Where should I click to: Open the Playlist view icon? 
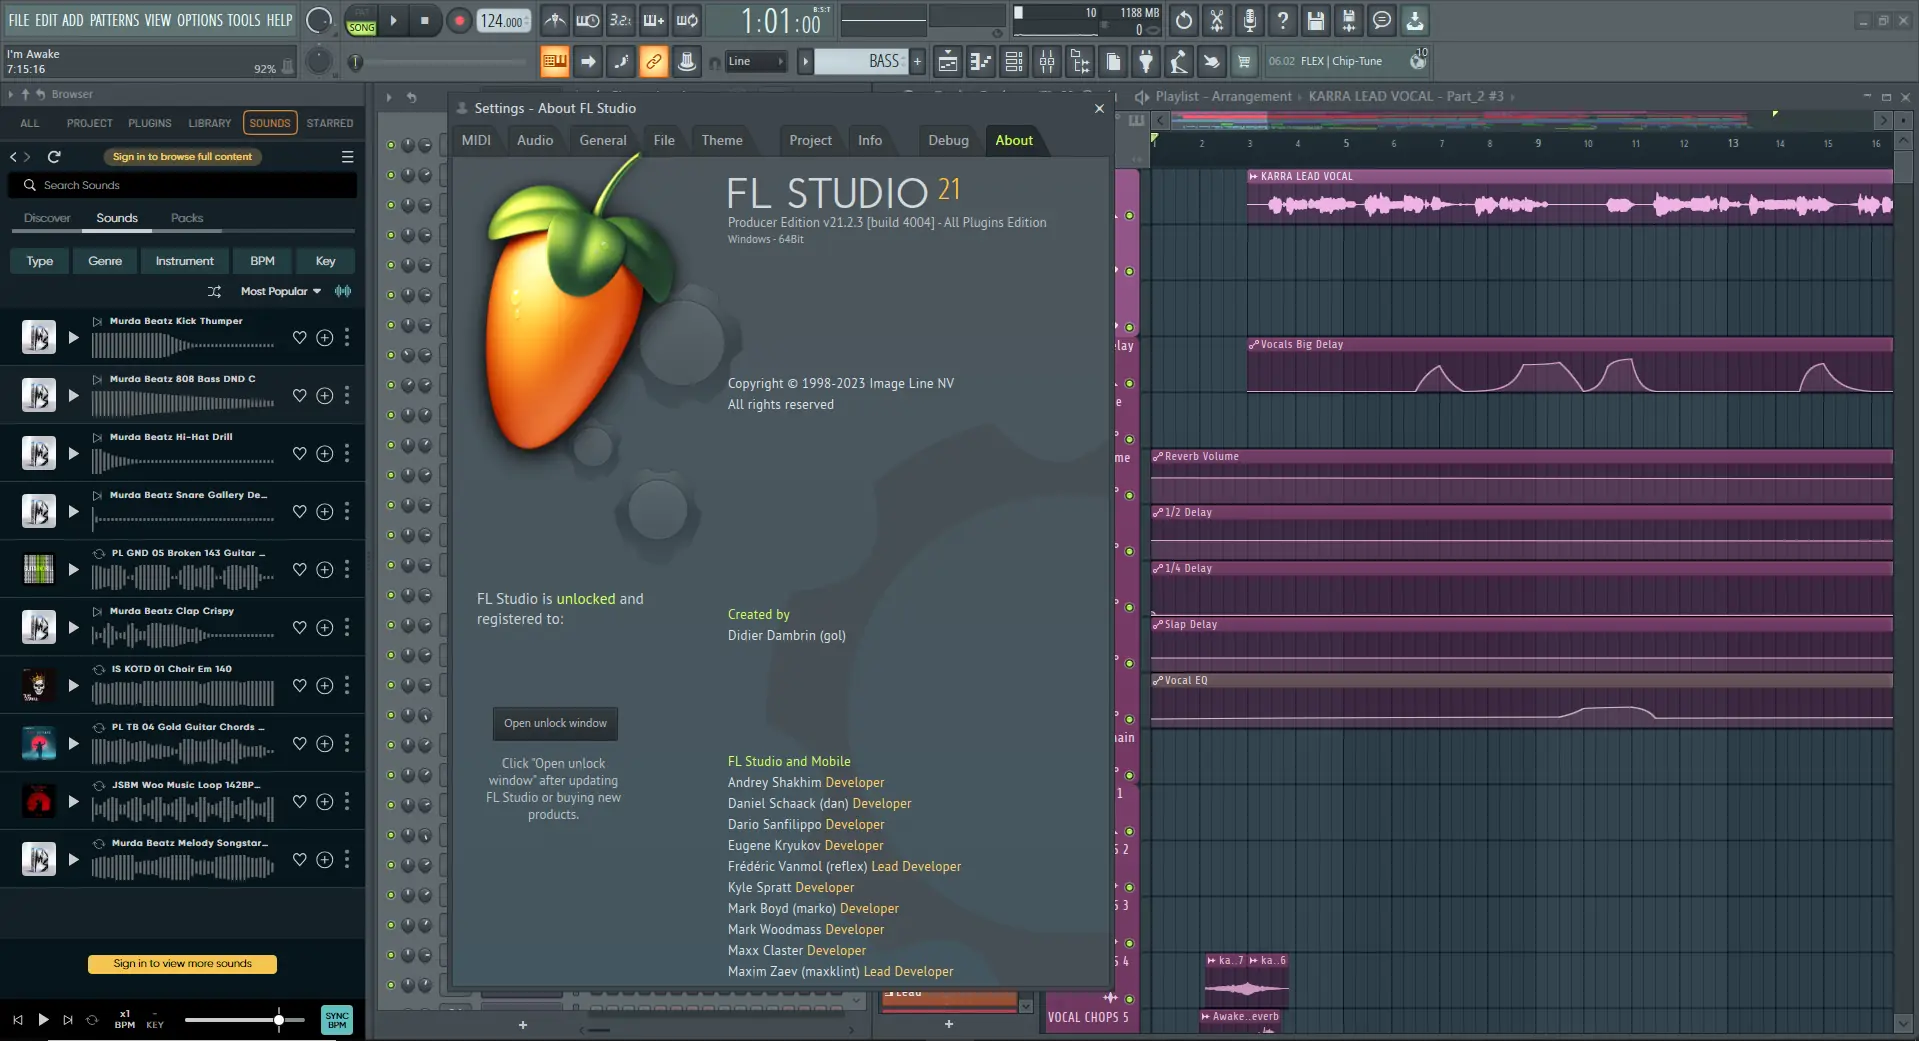[x=948, y=62]
